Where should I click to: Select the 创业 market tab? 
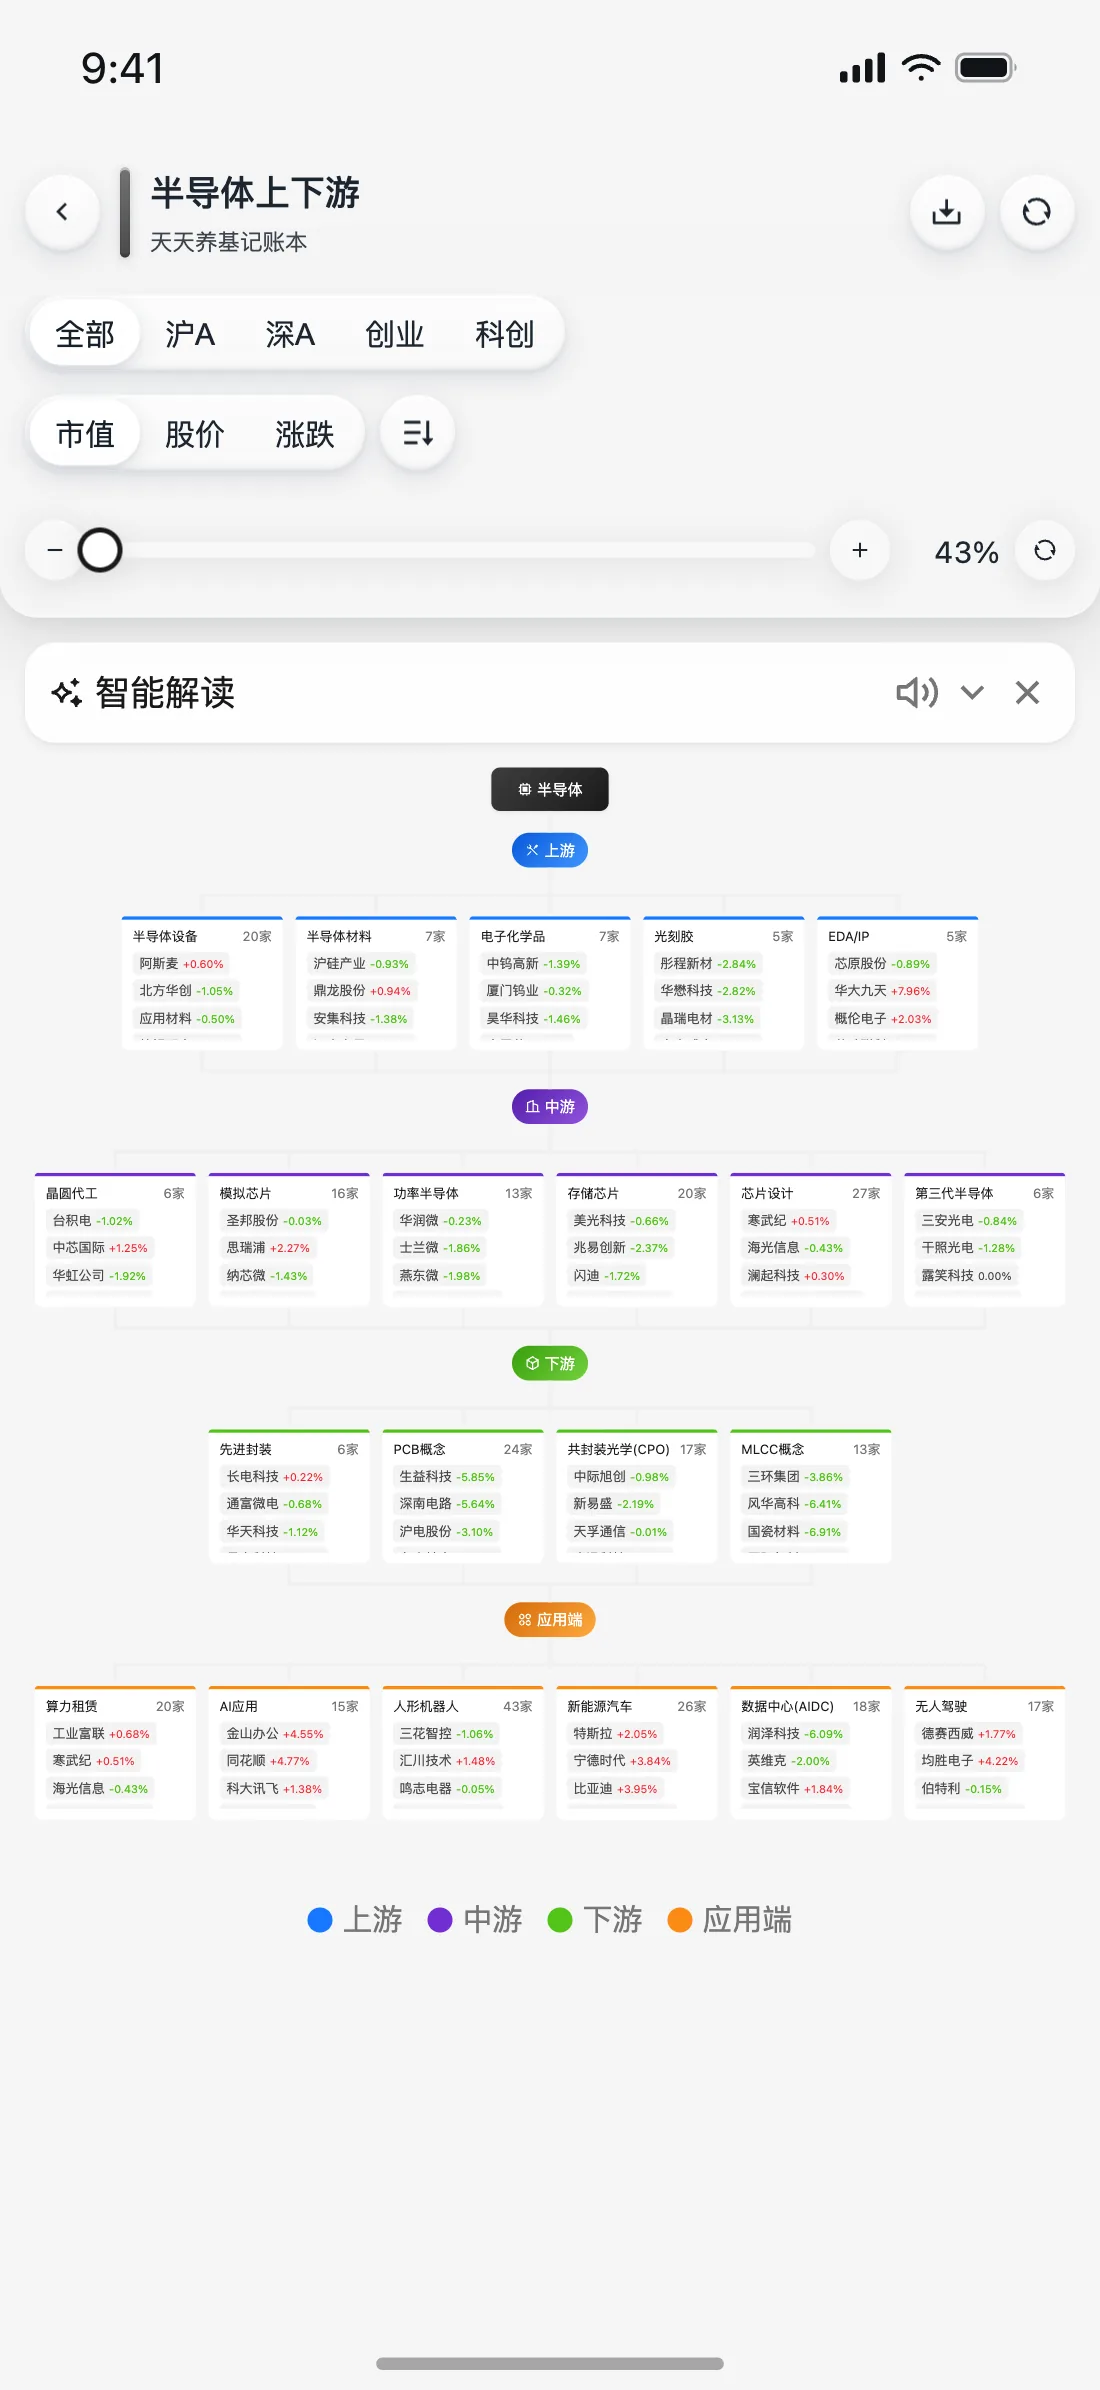pos(395,333)
